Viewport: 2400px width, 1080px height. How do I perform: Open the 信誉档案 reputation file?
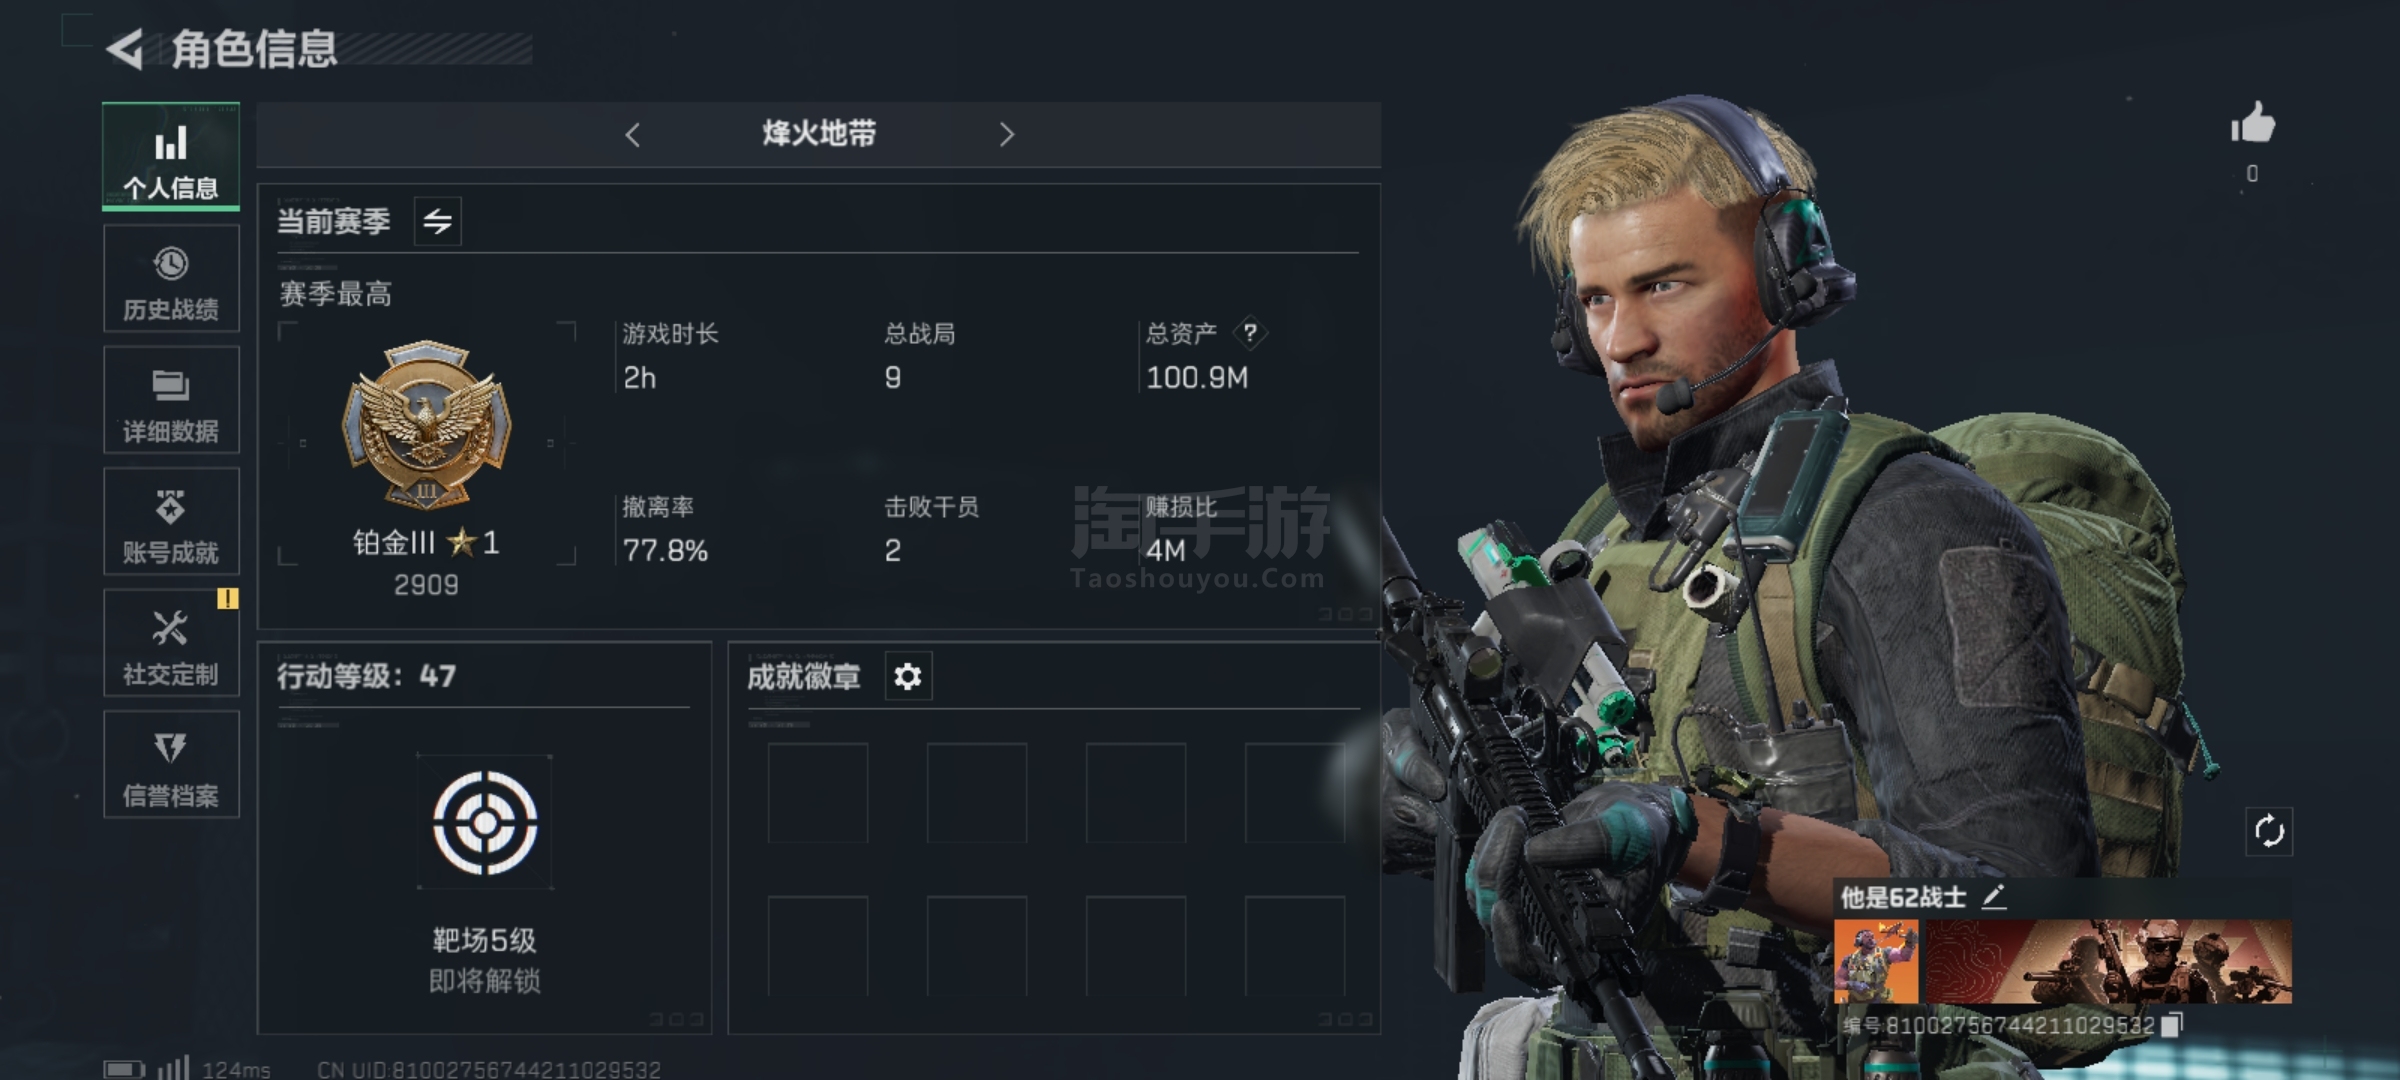pos(171,764)
